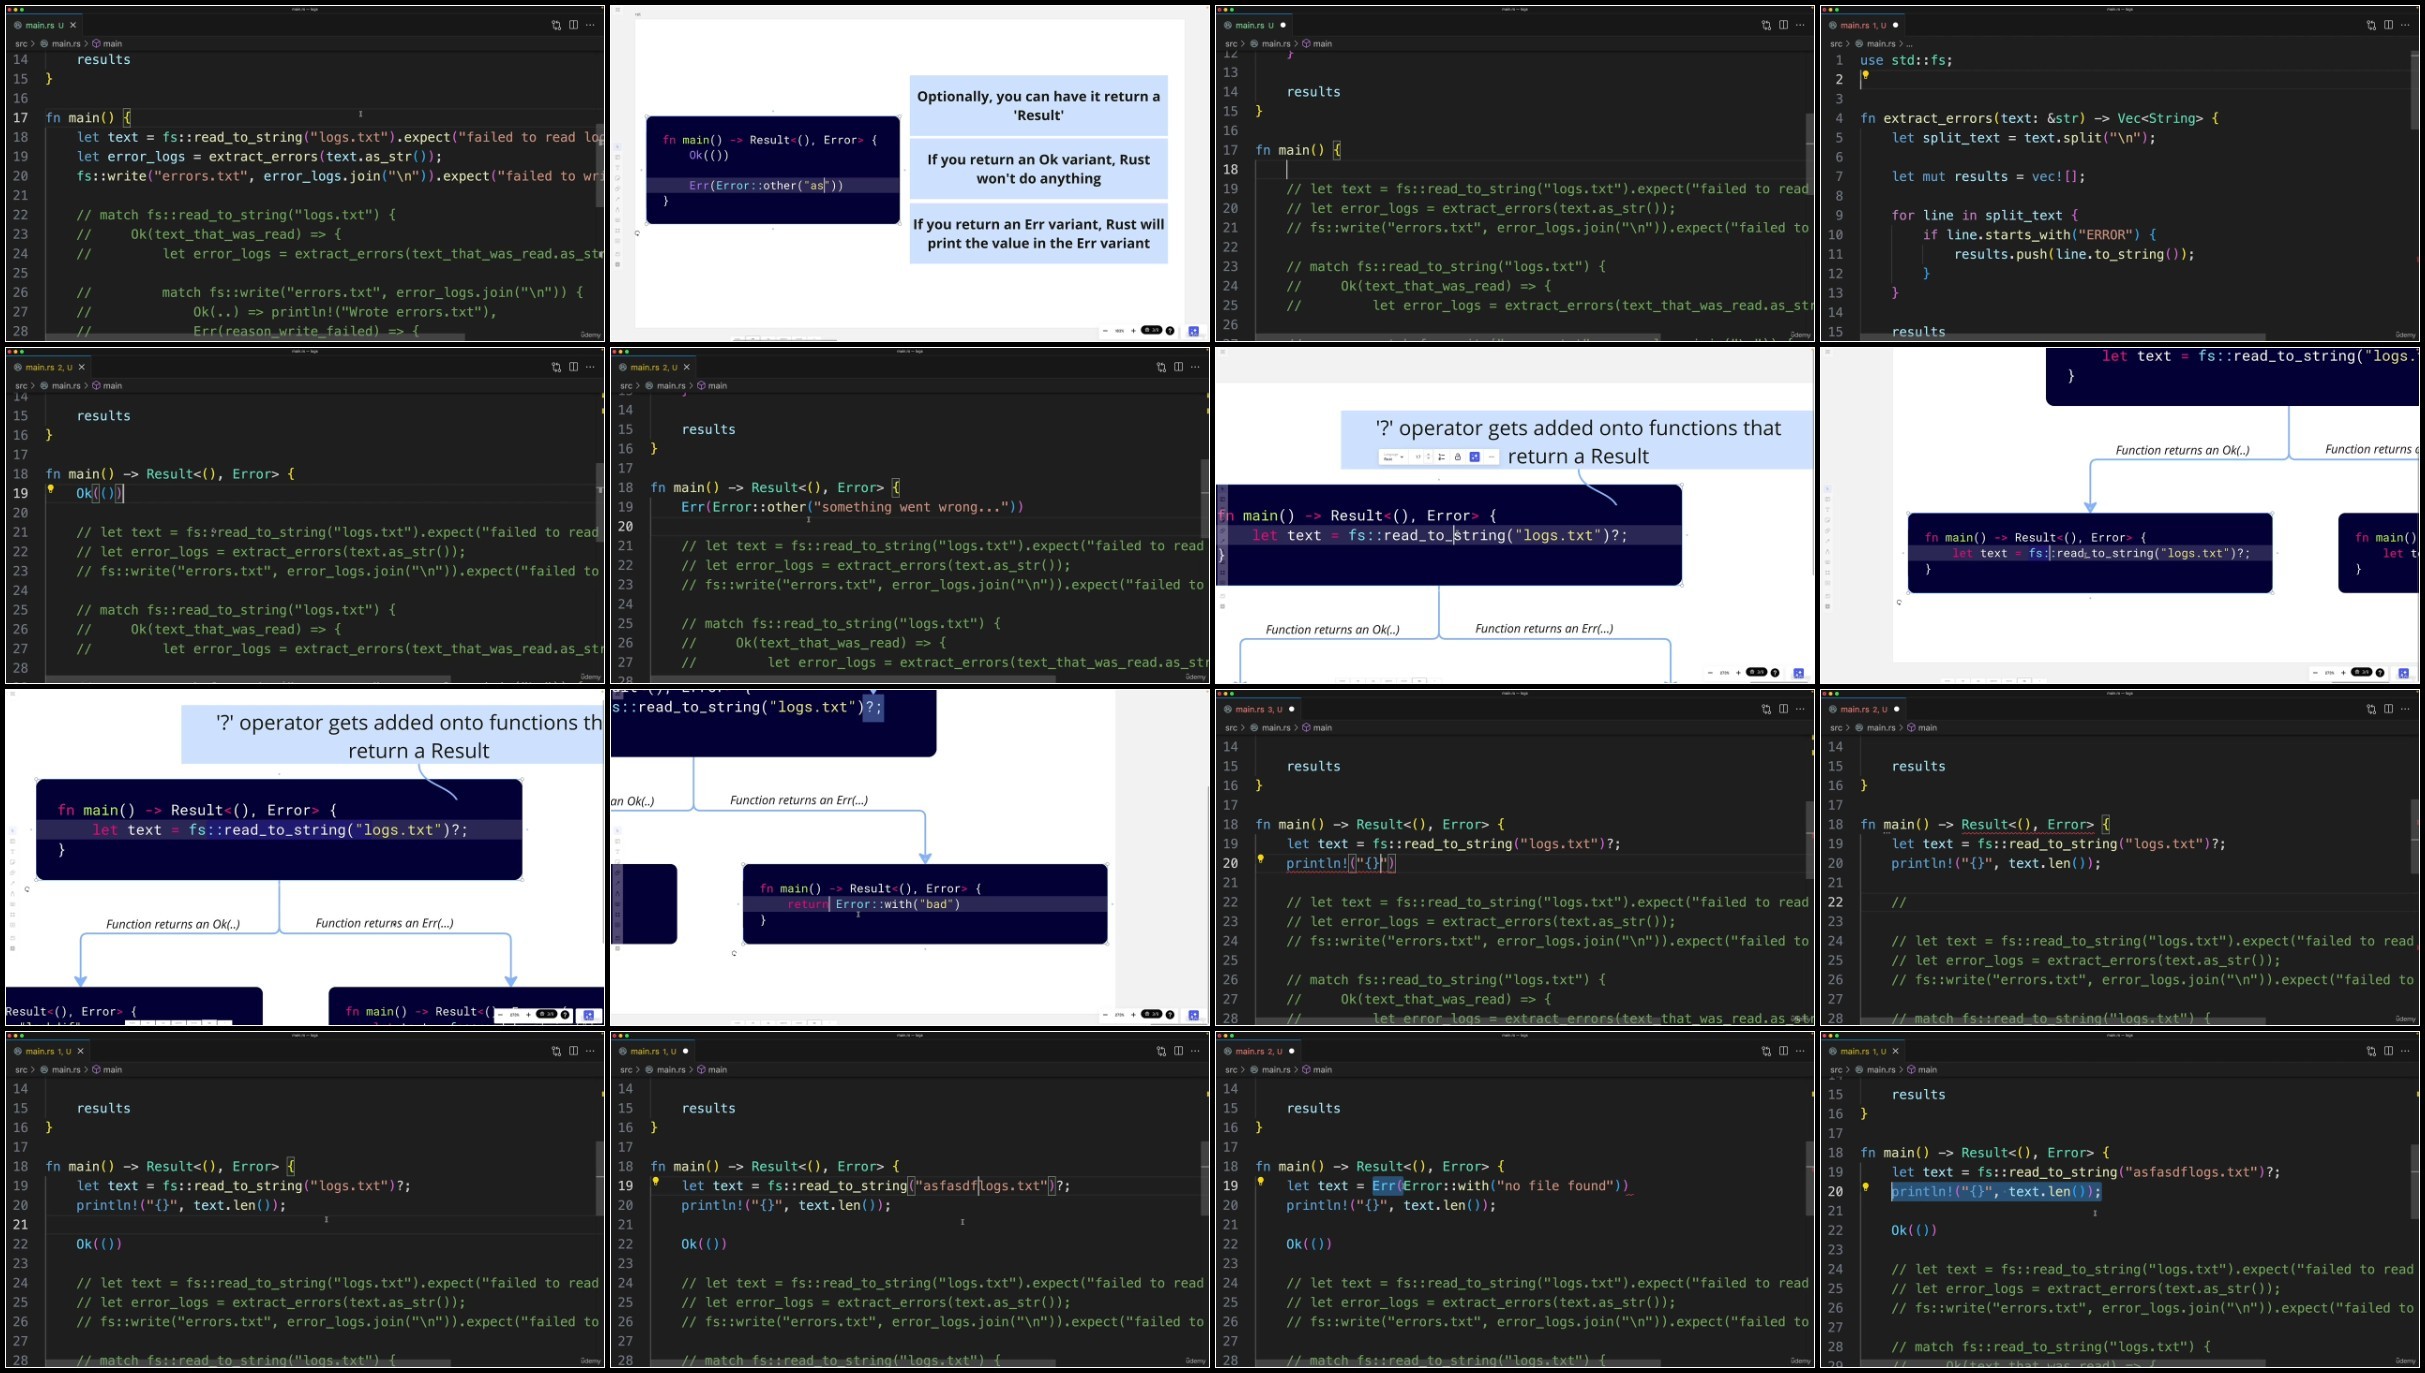Toggle split editor in 'something went wrong' editor
Image resolution: width=2425 pixels, height=1373 pixels.
[1178, 367]
